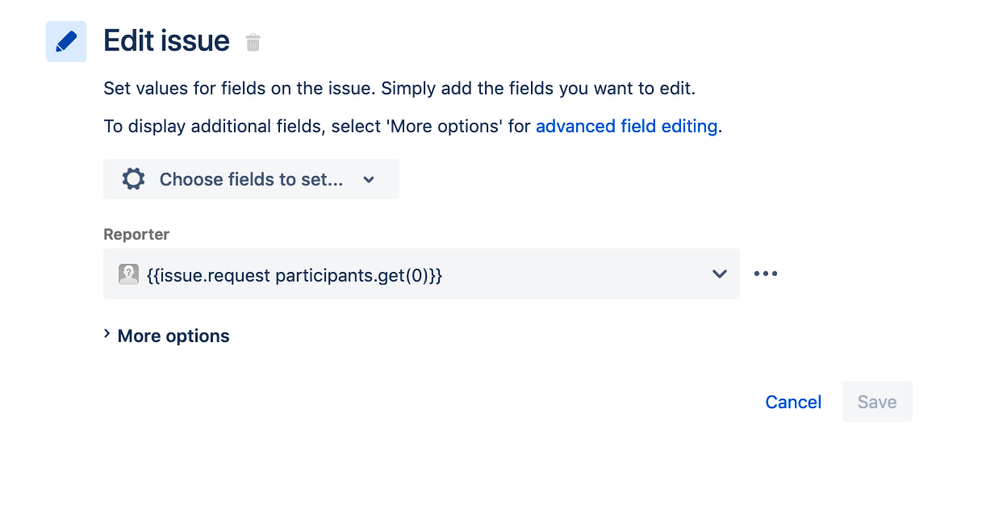Click the word 'Choose' on the fields button
Screen dimensions: 999x518
pos(192,180)
